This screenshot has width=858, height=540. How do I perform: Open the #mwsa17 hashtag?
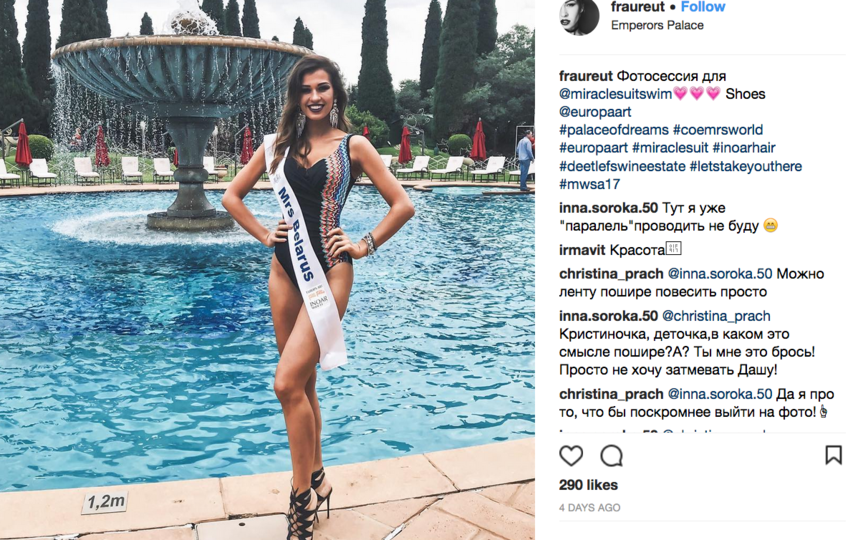point(589,184)
